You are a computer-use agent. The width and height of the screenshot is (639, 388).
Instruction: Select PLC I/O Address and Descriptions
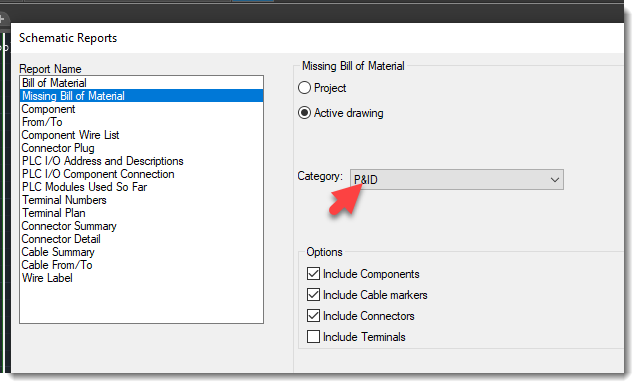pyautogui.click(x=141, y=161)
